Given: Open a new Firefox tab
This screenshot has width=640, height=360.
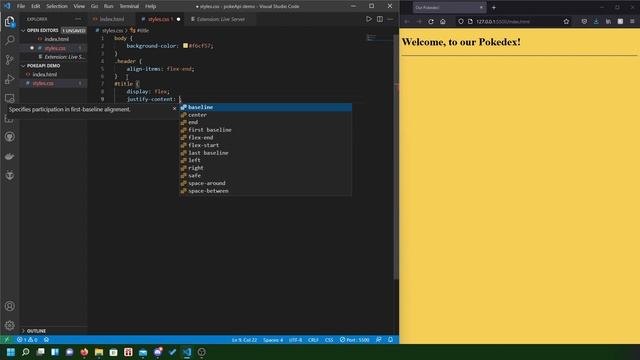Looking at the screenshot, I should tap(493, 7).
